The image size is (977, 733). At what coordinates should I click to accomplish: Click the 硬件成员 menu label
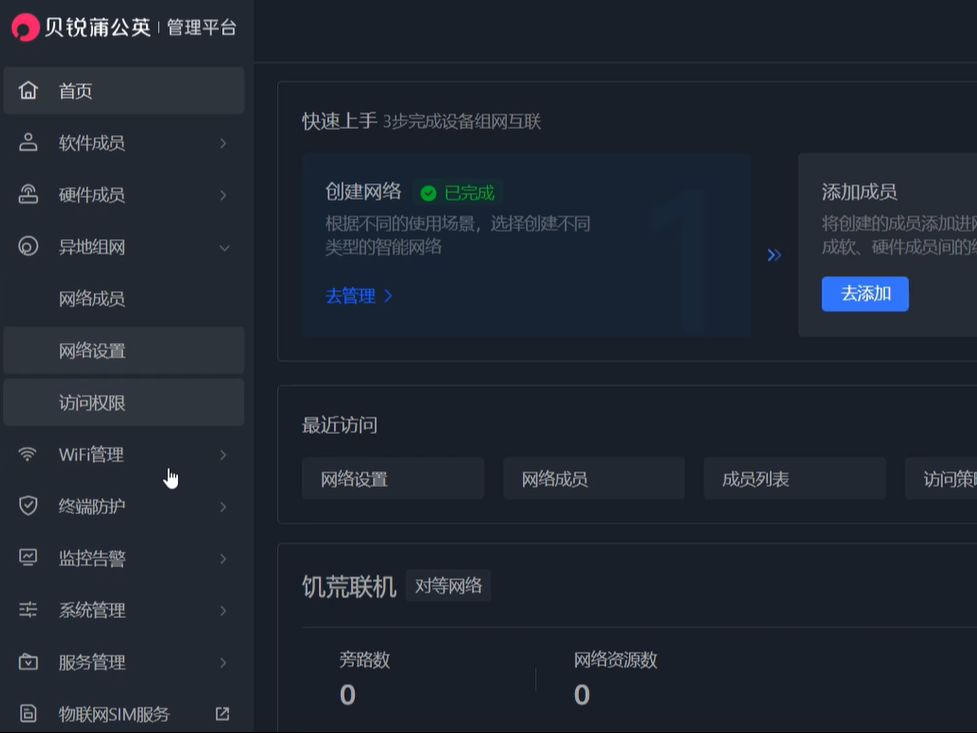[x=92, y=194]
